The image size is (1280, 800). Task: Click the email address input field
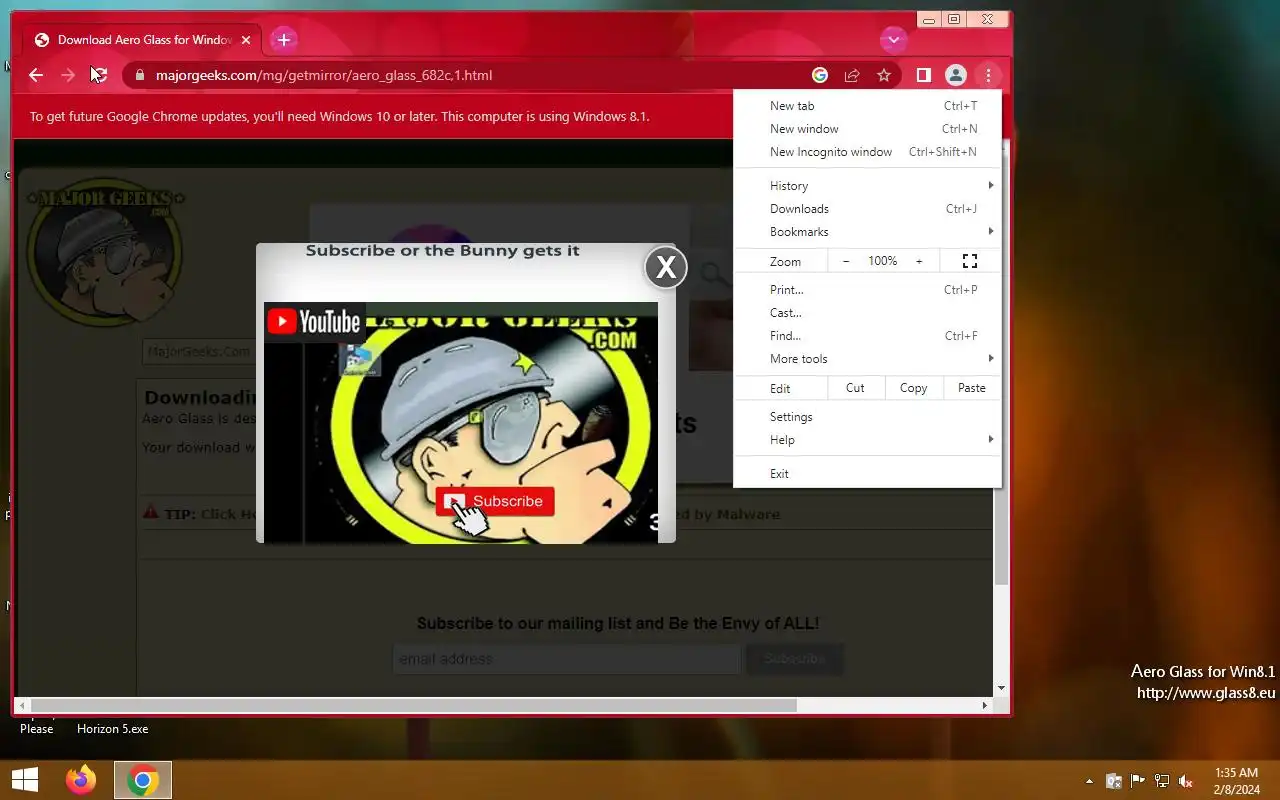tap(567, 659)
